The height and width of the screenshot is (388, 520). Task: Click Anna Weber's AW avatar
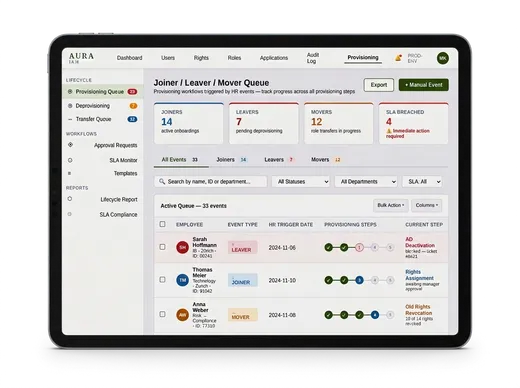coord(182,315)
